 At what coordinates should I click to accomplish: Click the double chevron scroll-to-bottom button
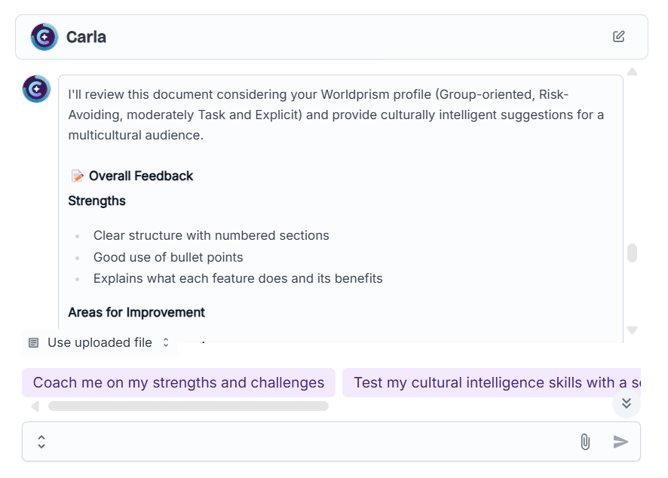(626, 403)
